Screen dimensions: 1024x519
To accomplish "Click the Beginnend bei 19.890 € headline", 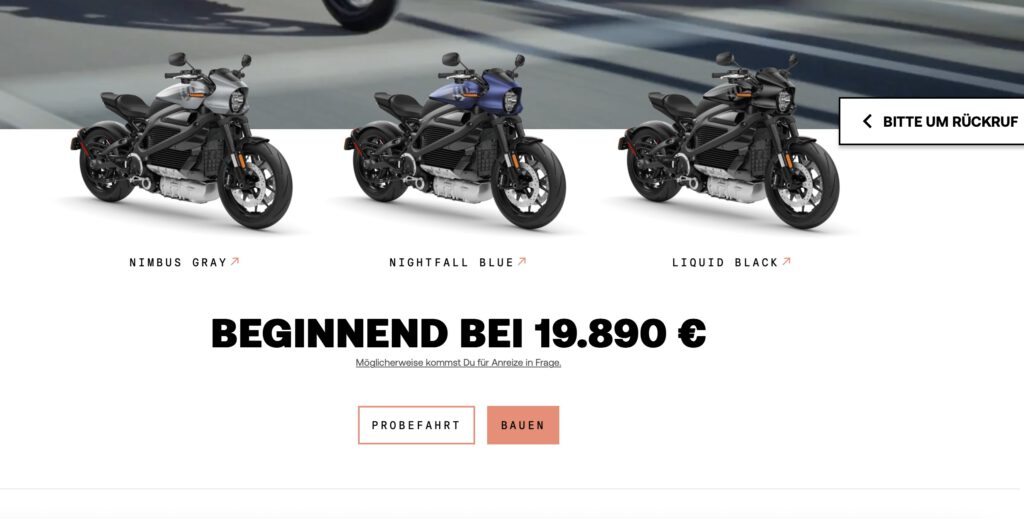I will click(x=458, y=334).
